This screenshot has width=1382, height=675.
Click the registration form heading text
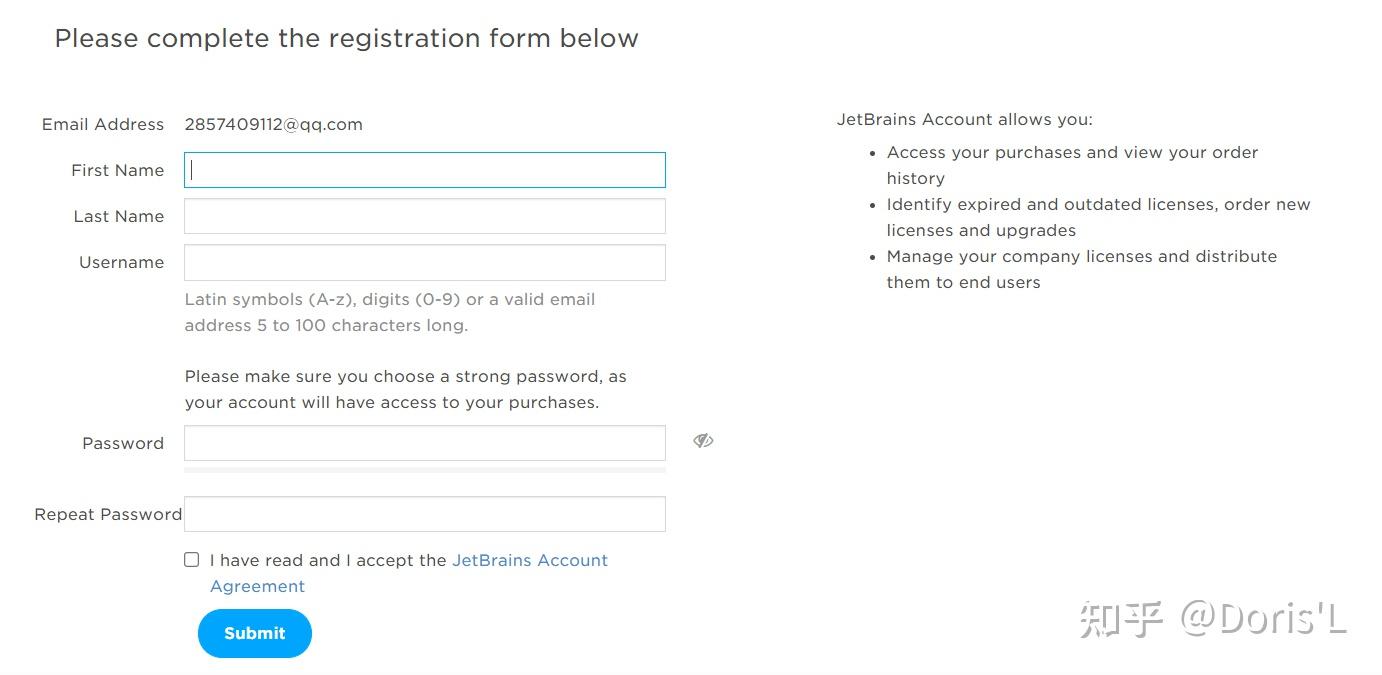coord(346,39)
